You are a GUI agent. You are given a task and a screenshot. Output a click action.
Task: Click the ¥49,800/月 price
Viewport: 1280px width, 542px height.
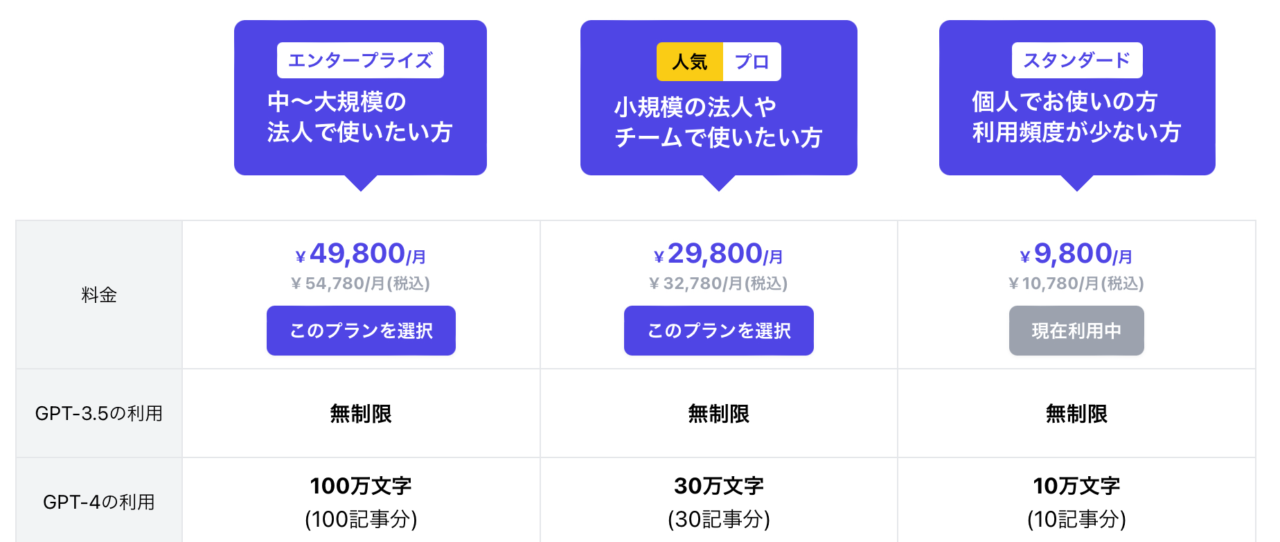pos(360,255)
